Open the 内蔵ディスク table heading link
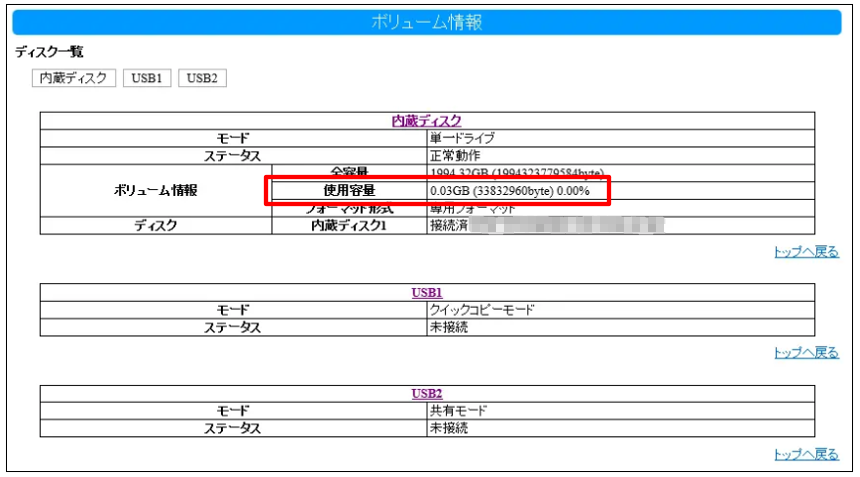This screenshot has width=860, height=477. click(x=427, y=121)
